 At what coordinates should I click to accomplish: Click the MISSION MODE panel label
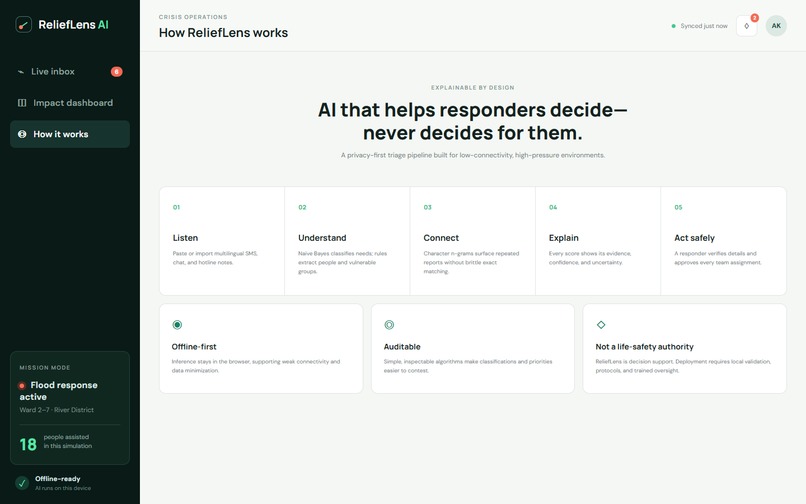coord(45,368)
